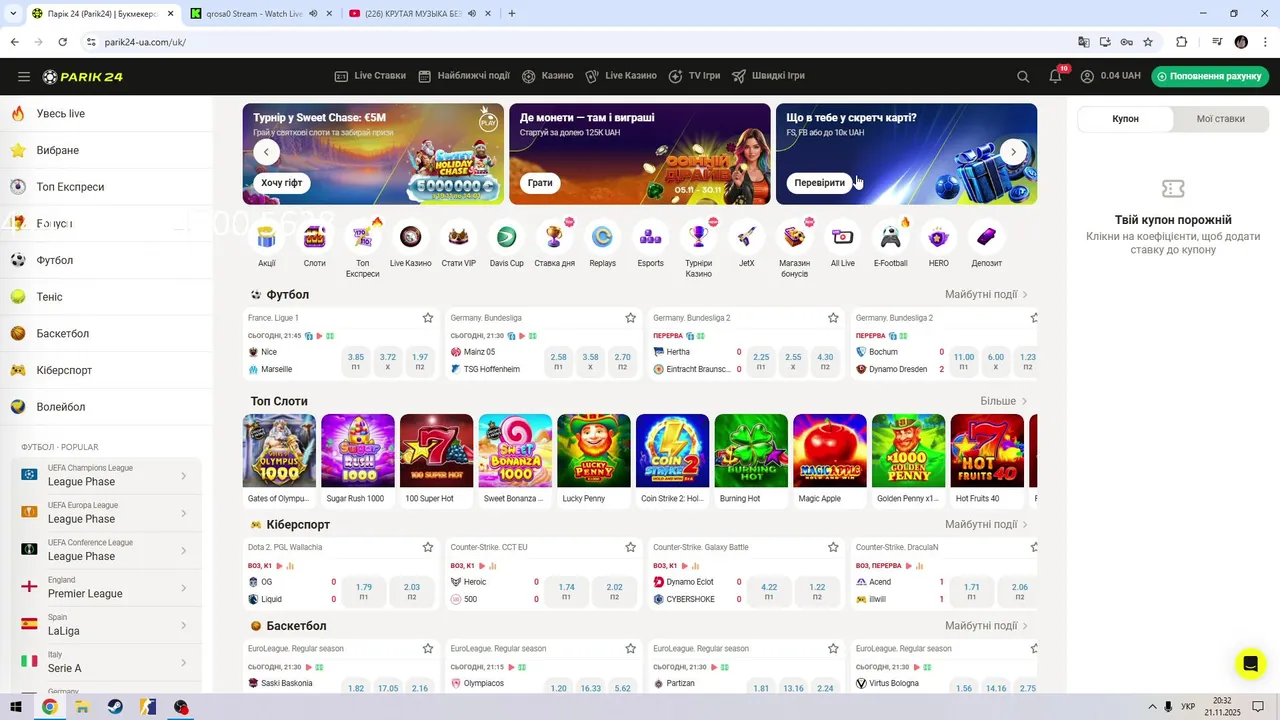This screenshot has height=720, width=1280.
Task: Favorite the Heroic vs 500 match star
Action: 630,547
